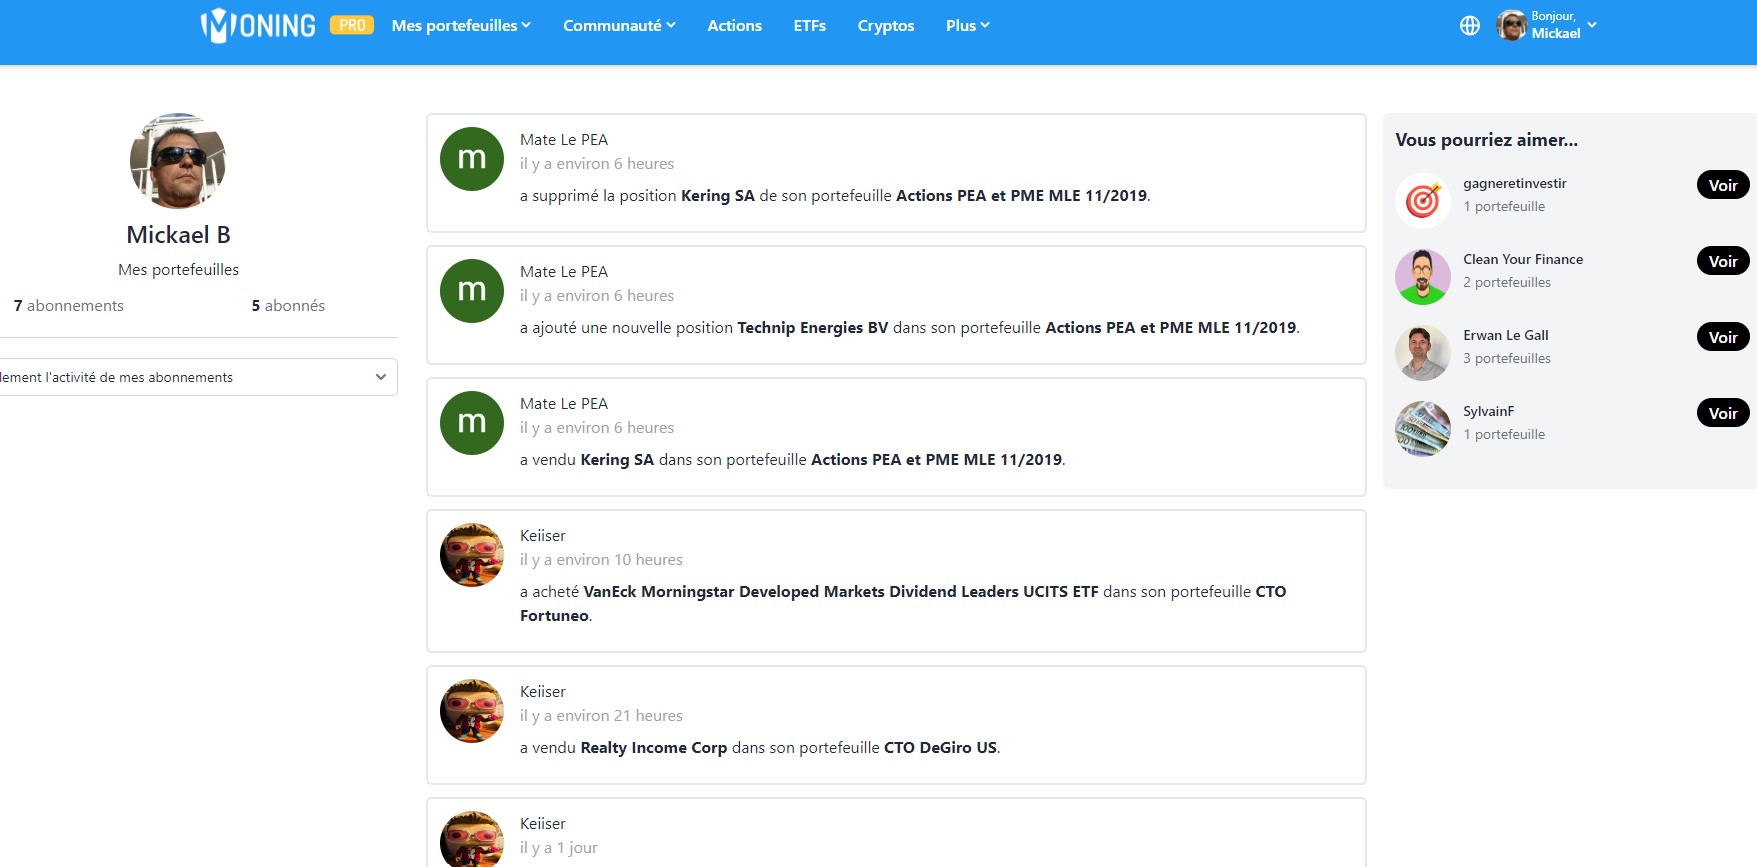Open the CTO DeGiro US portfolio link
The height and width of the screenshot is (867, 1757).
(940, 747)
